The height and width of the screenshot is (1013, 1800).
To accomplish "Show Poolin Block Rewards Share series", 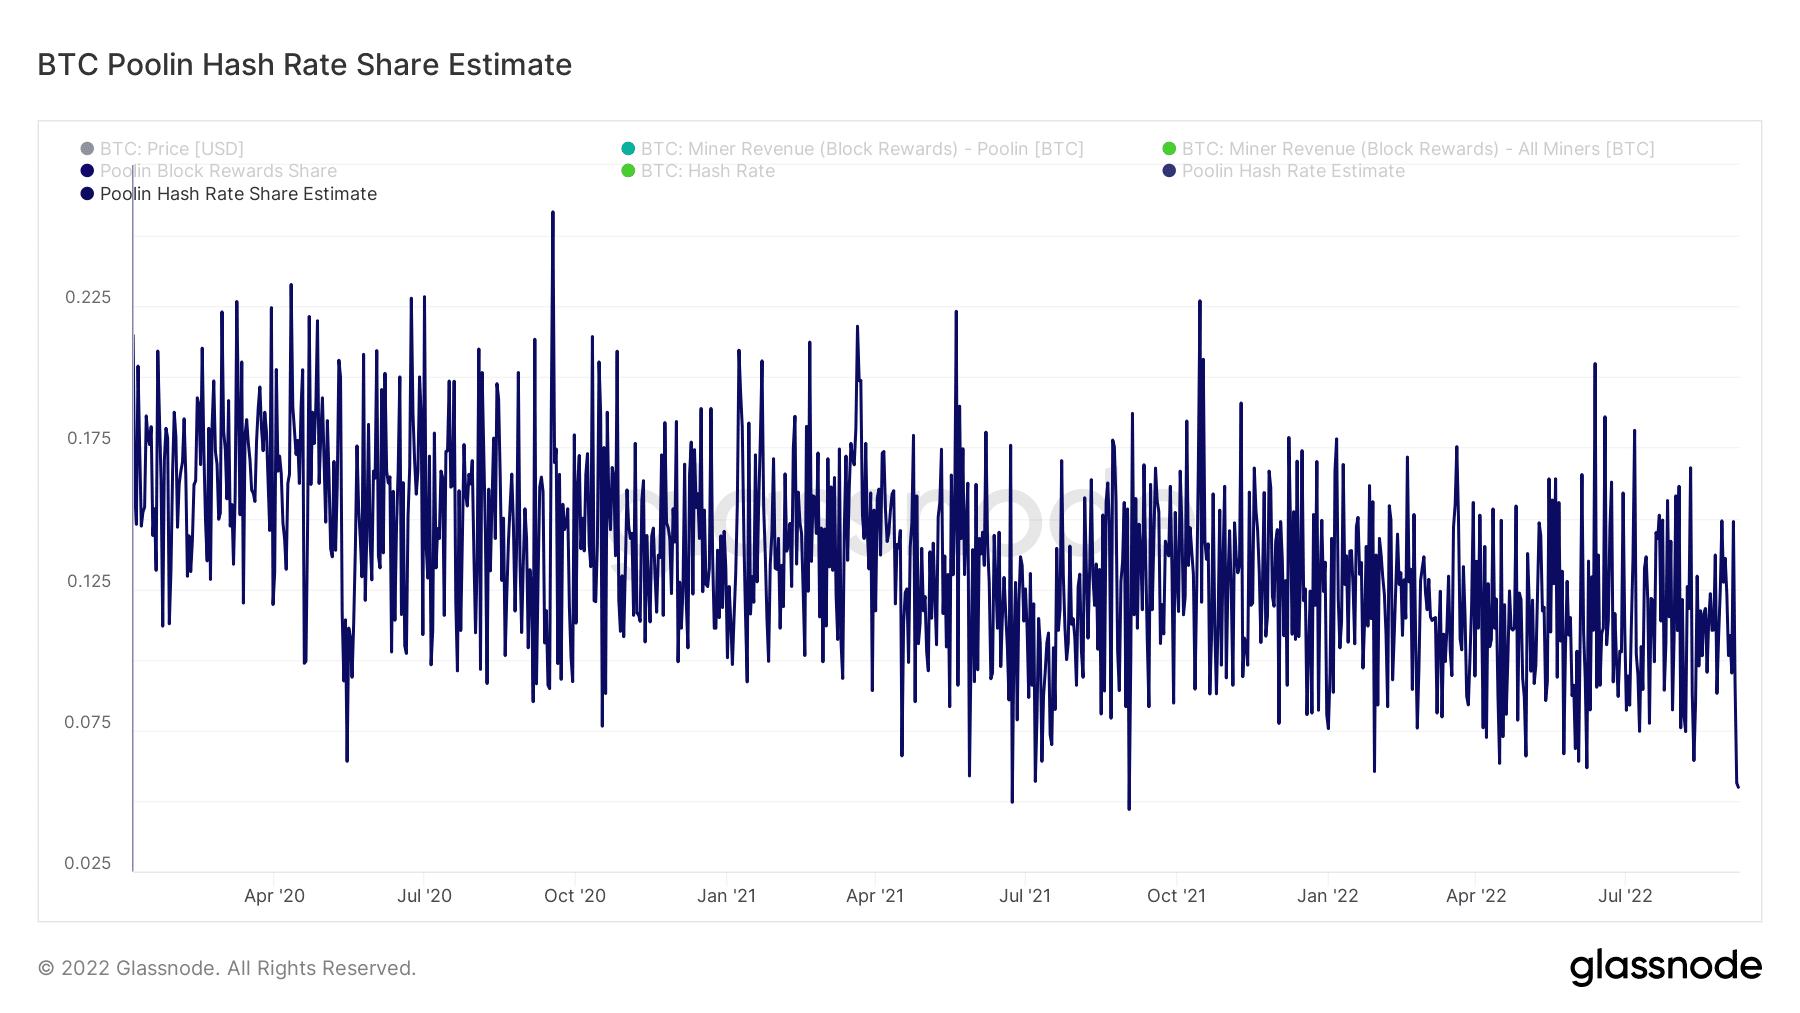I will (x=218, y=171).
